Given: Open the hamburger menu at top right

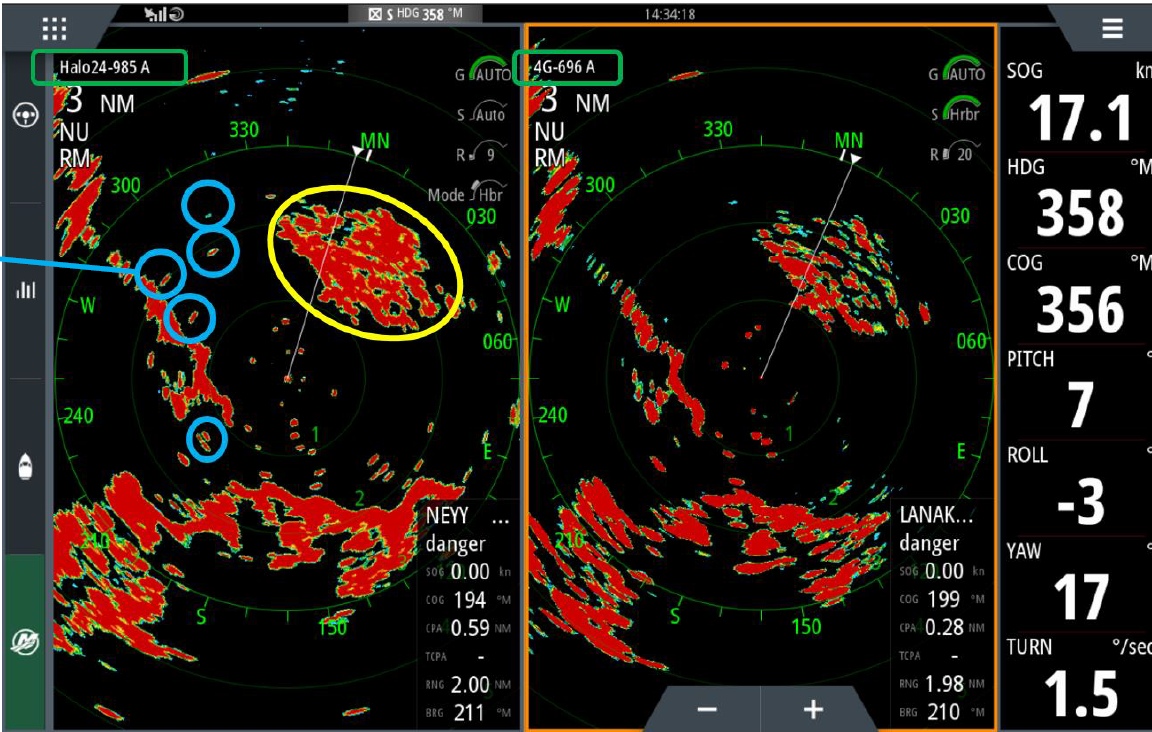Looking at the screenshot, I should (1112, 28).
